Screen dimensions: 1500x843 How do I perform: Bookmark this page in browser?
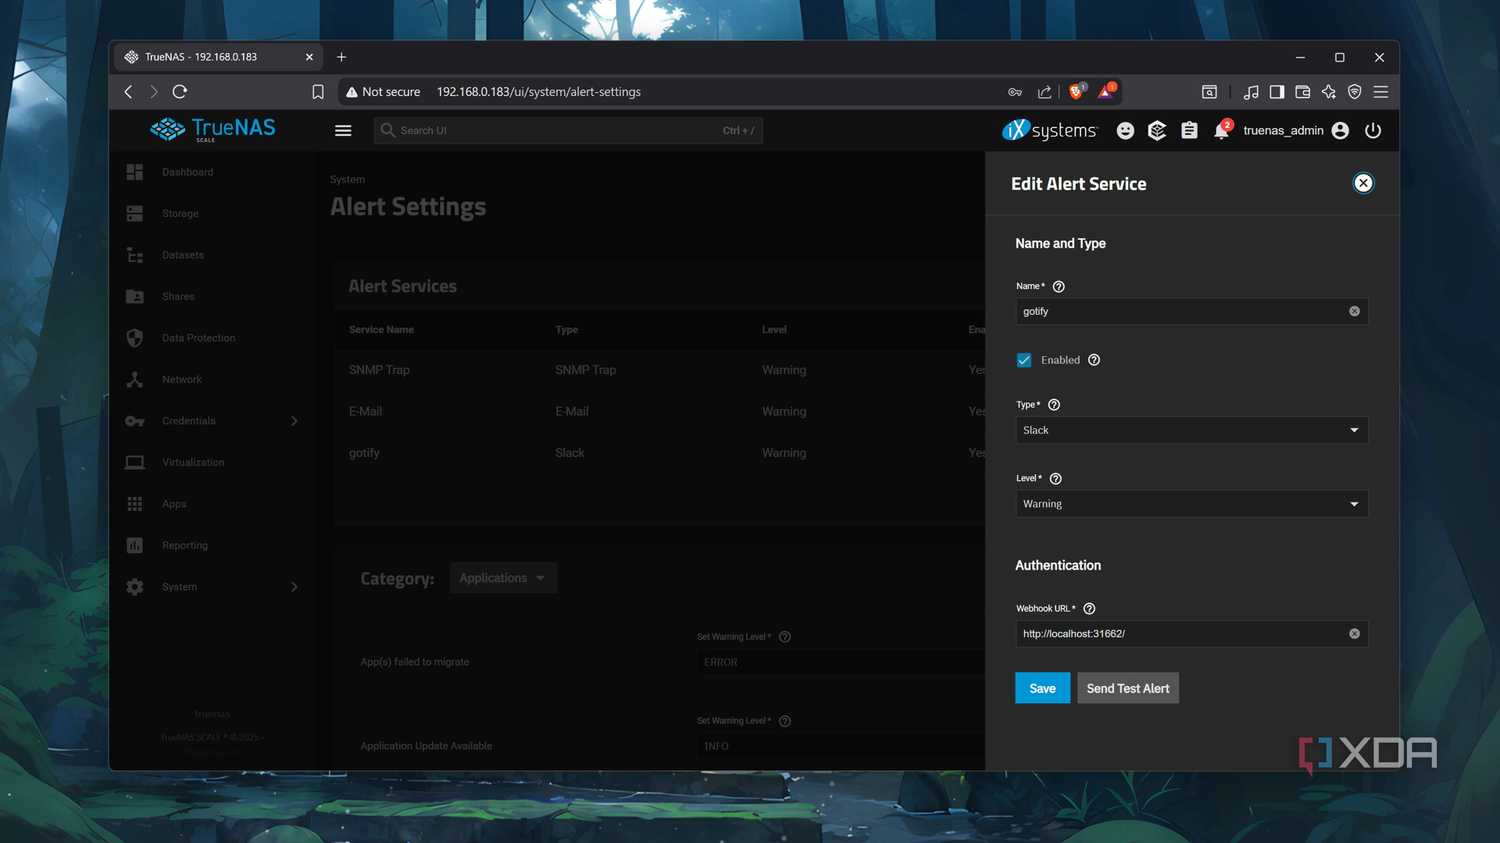318,92
